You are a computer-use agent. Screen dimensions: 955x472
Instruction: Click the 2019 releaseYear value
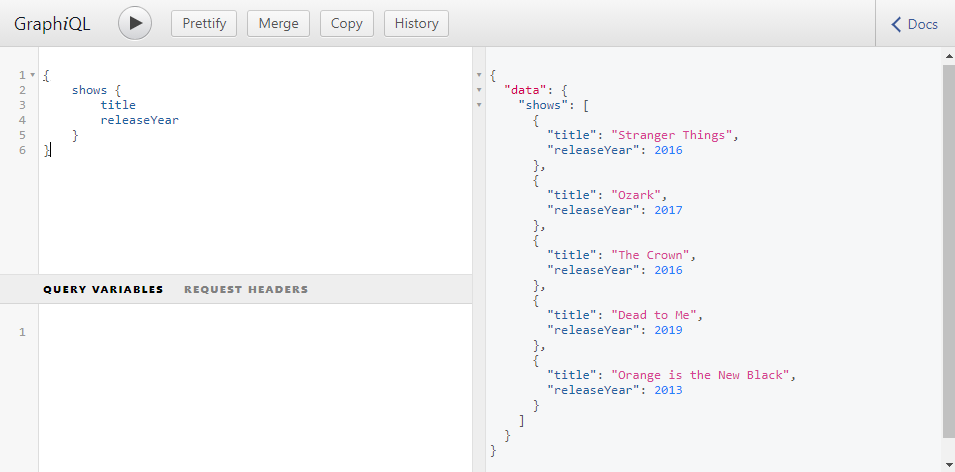click(x=668, y=330)
